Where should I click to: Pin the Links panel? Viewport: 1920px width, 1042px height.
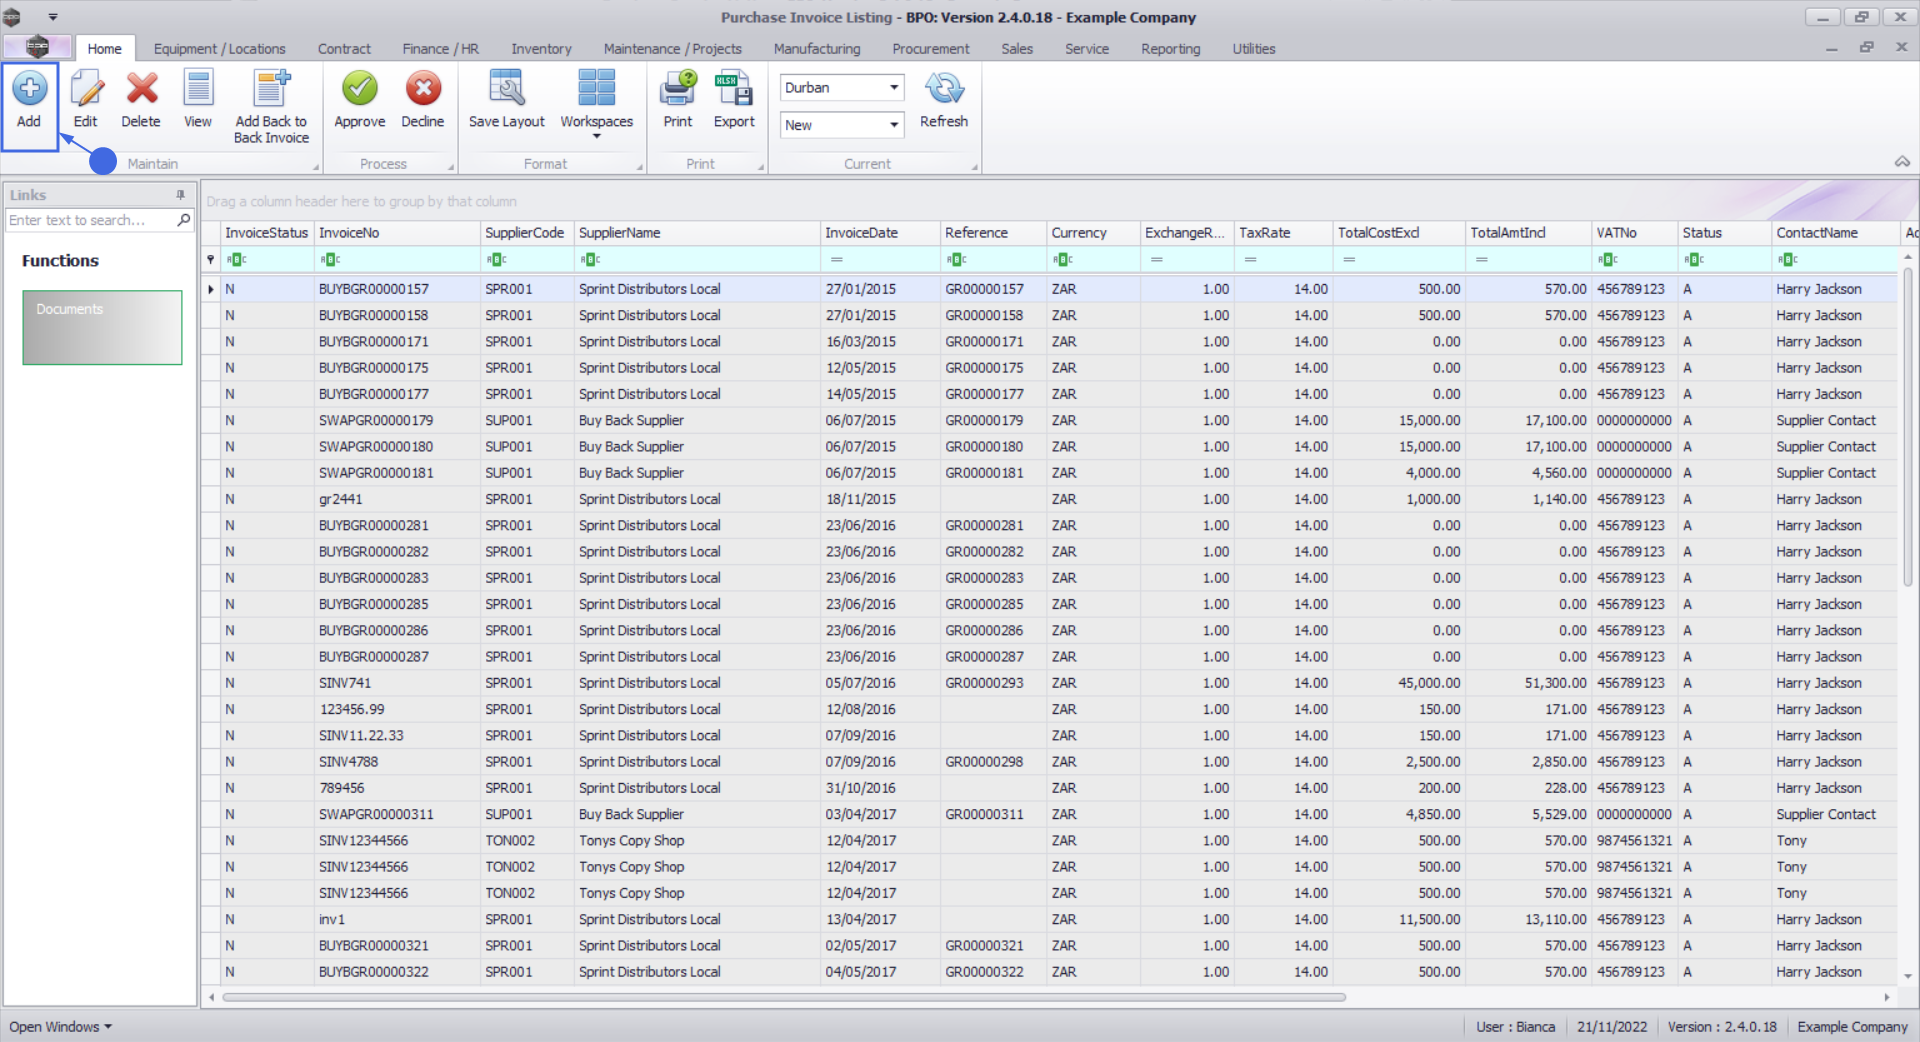click(181, 195)
